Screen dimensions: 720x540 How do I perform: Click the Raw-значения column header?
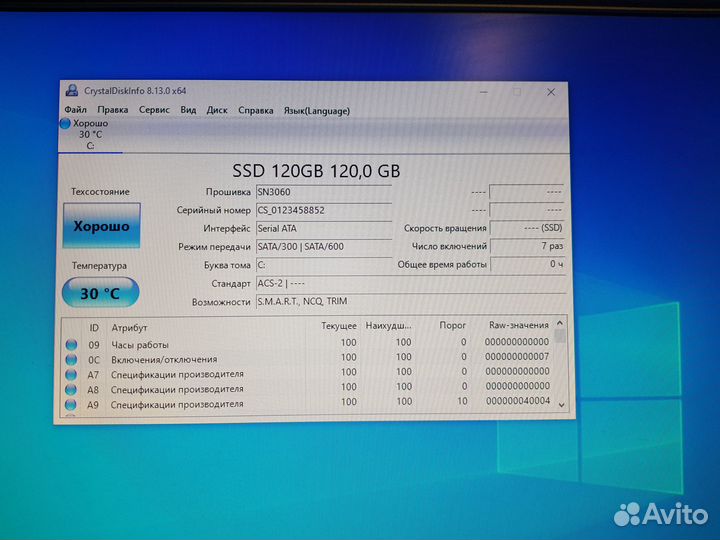click(x=518, y=325)
